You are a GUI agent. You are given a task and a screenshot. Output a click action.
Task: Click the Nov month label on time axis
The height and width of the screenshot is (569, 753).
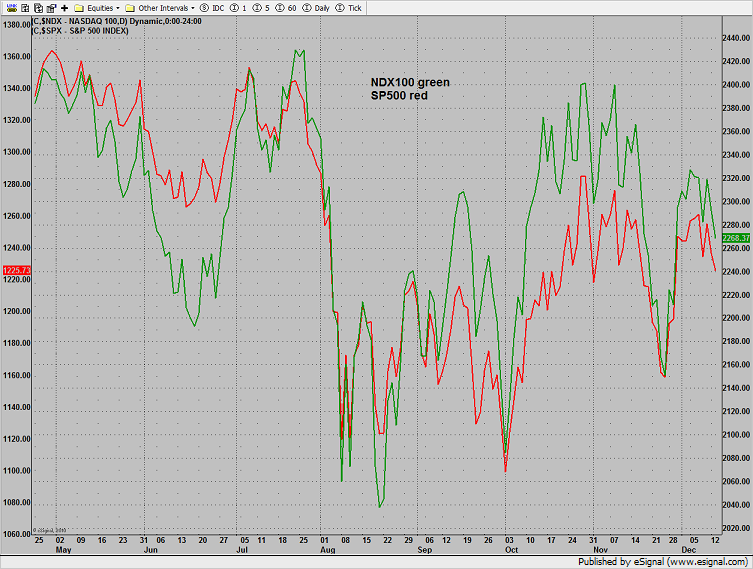(x=601, y=550)
